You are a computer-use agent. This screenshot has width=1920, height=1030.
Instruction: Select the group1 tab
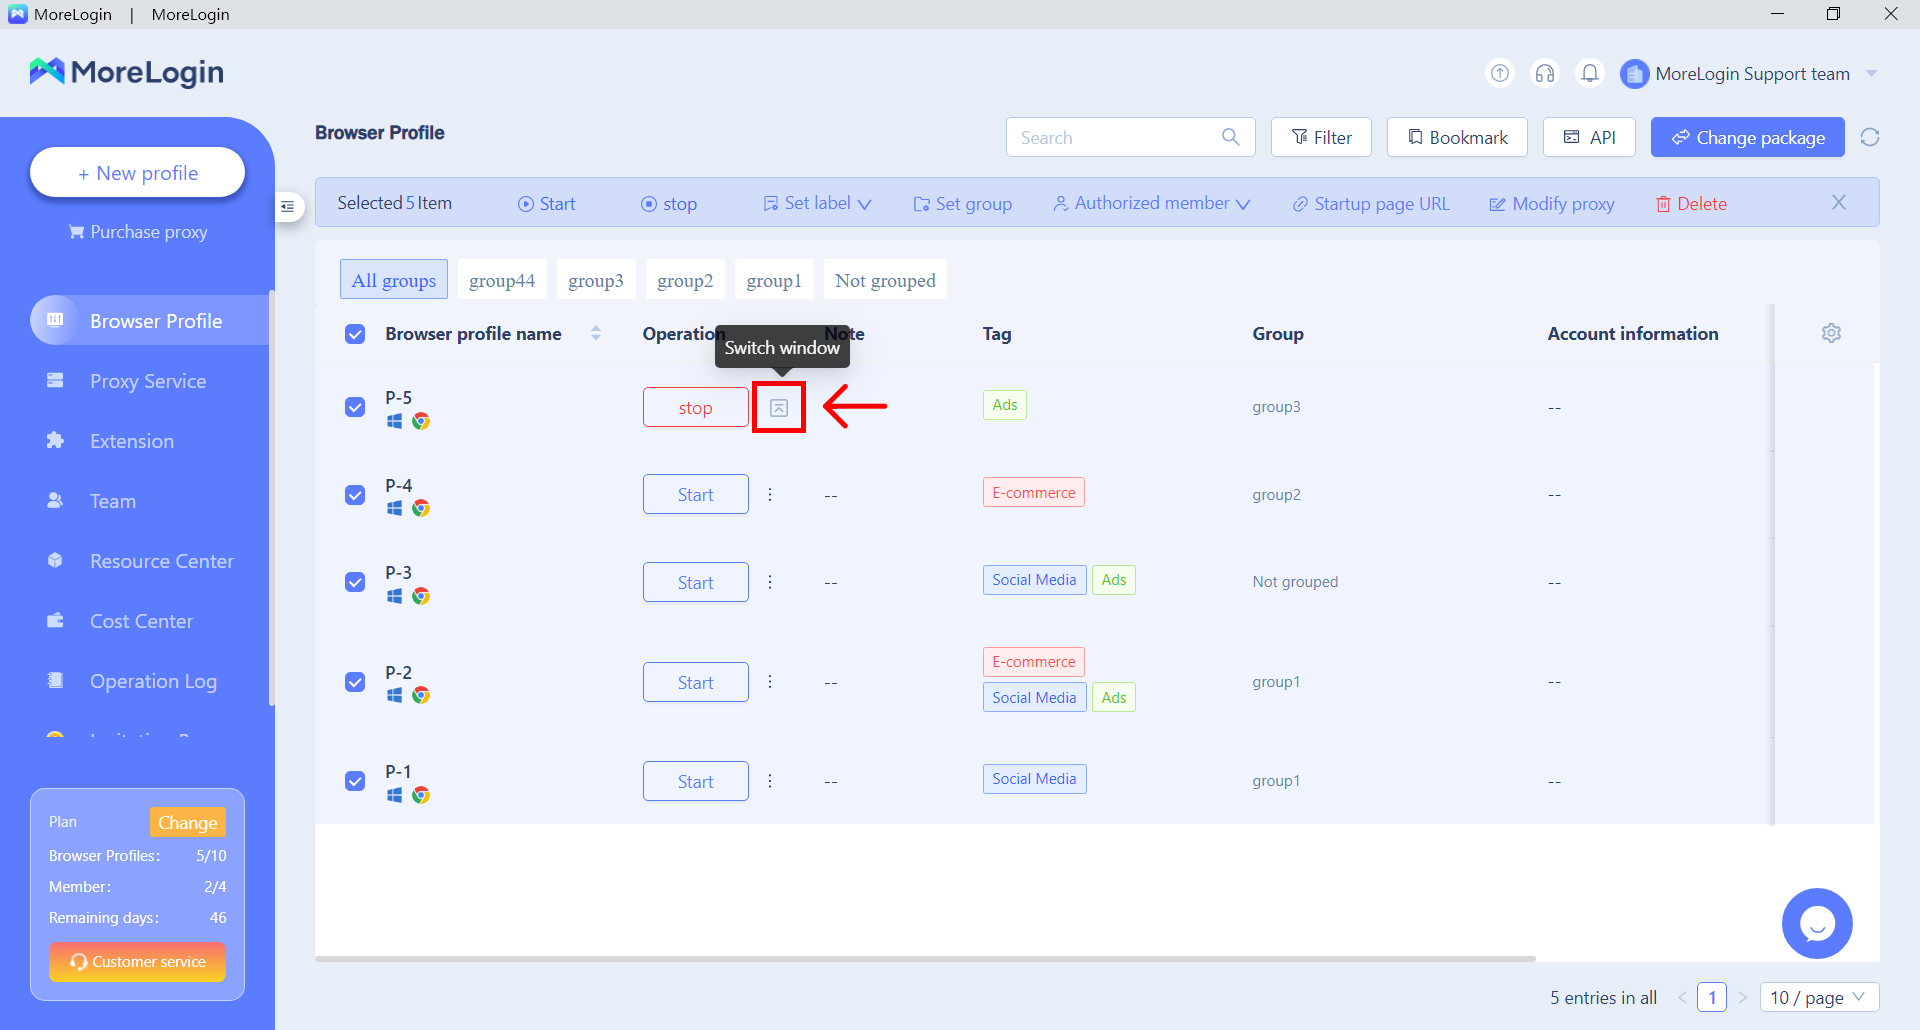(774, 280)
